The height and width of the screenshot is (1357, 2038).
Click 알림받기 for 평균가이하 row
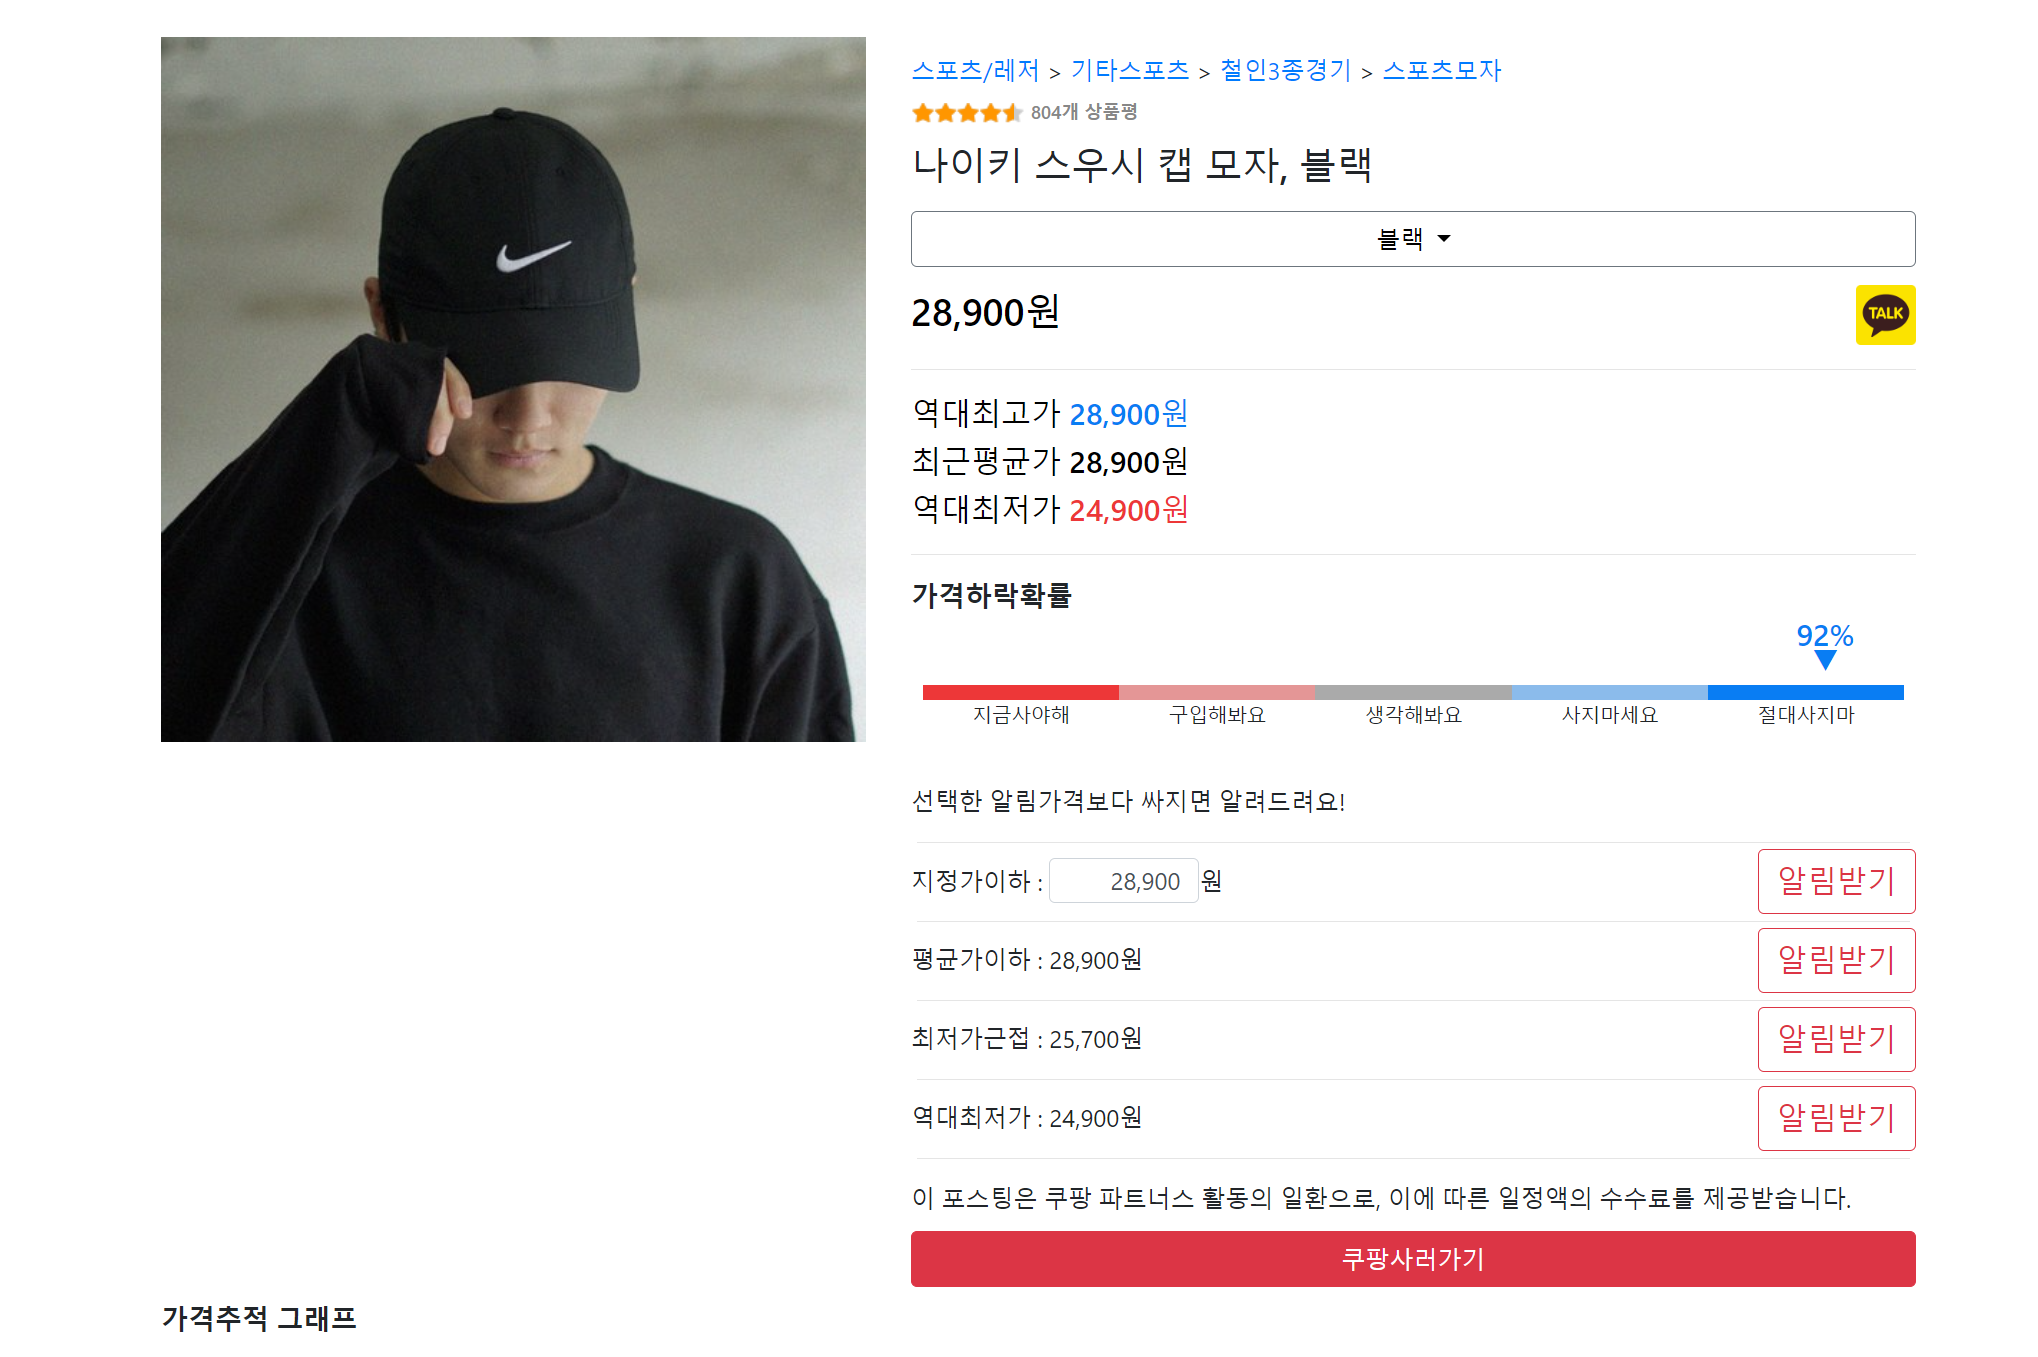pos(1835,960)
